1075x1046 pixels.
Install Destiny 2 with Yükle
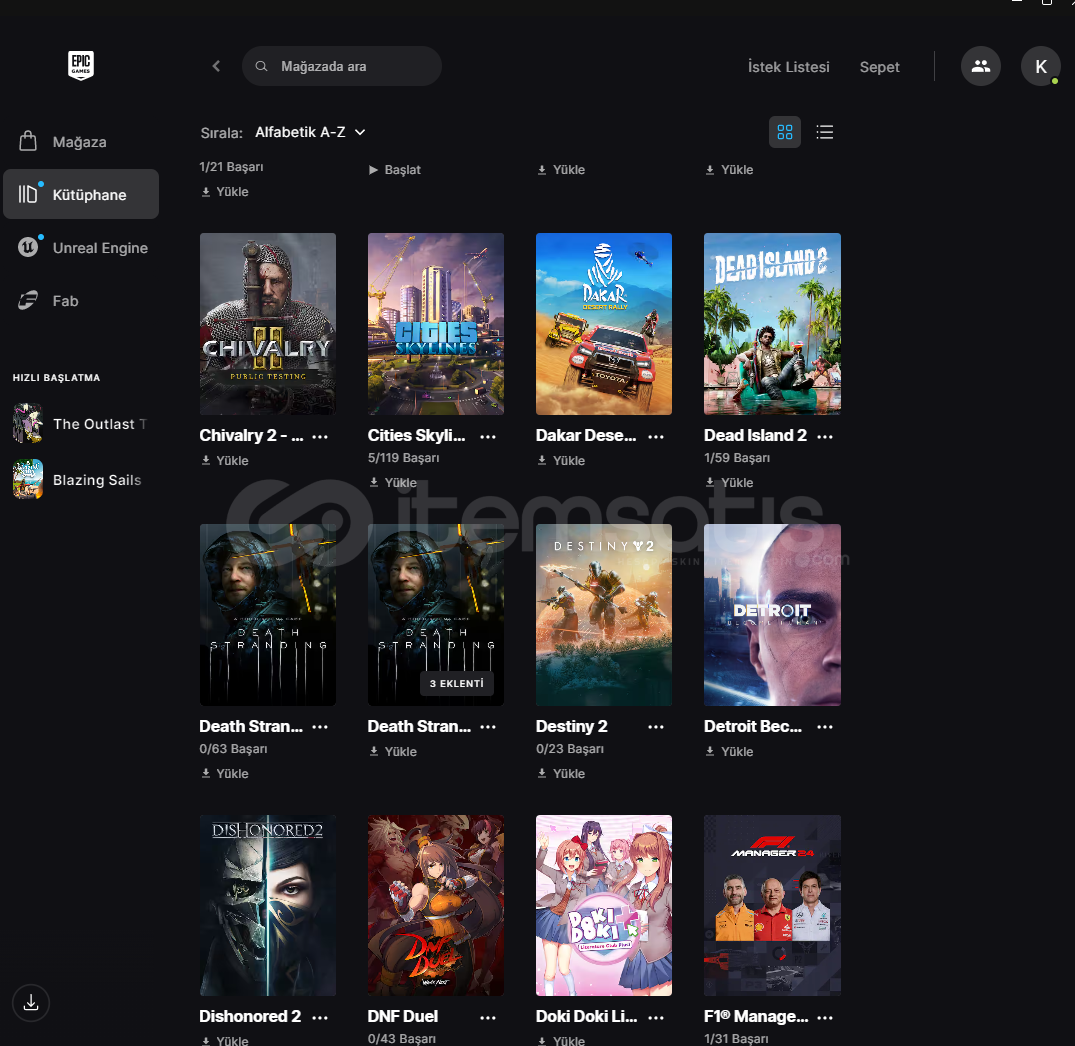tap(561, 773)
